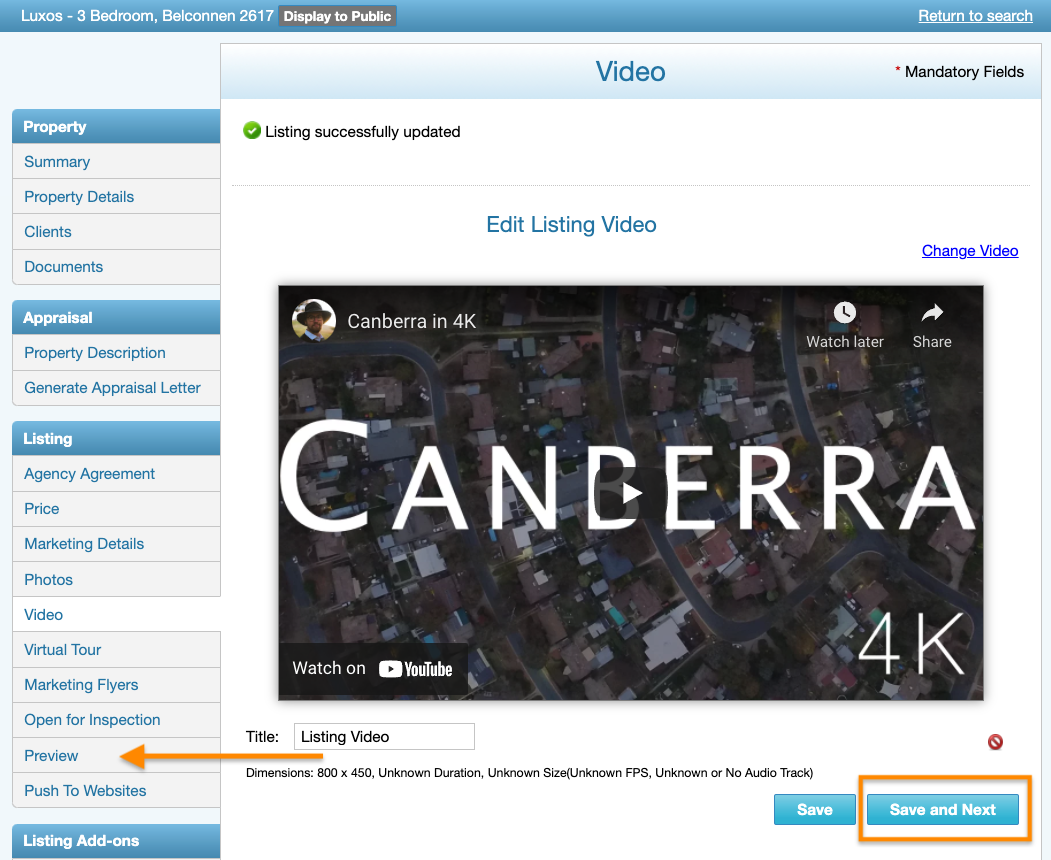Click the Change Video link
Image resolution: width=1051 pixels, height=860 pixels.
(x=969, y=250)
